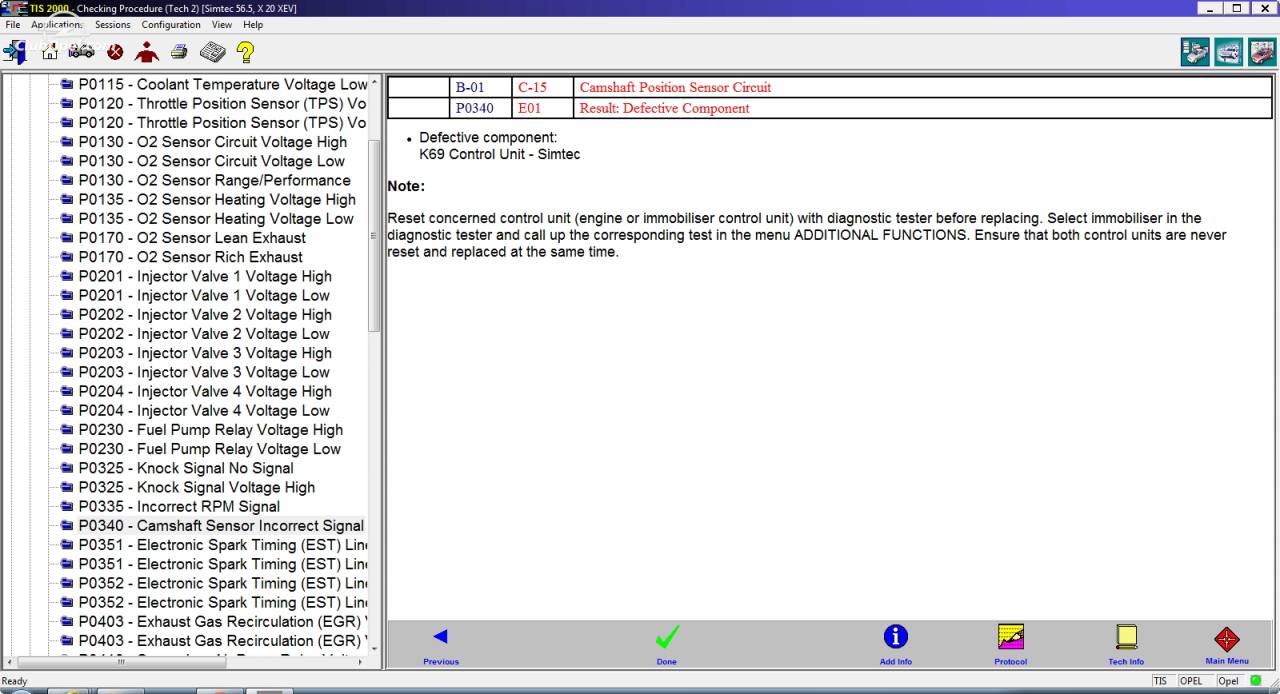The image size is (1280, 694).
Task: Select P0202 - Injector Valve 2 Voltage Low
Action: (204, 334)
